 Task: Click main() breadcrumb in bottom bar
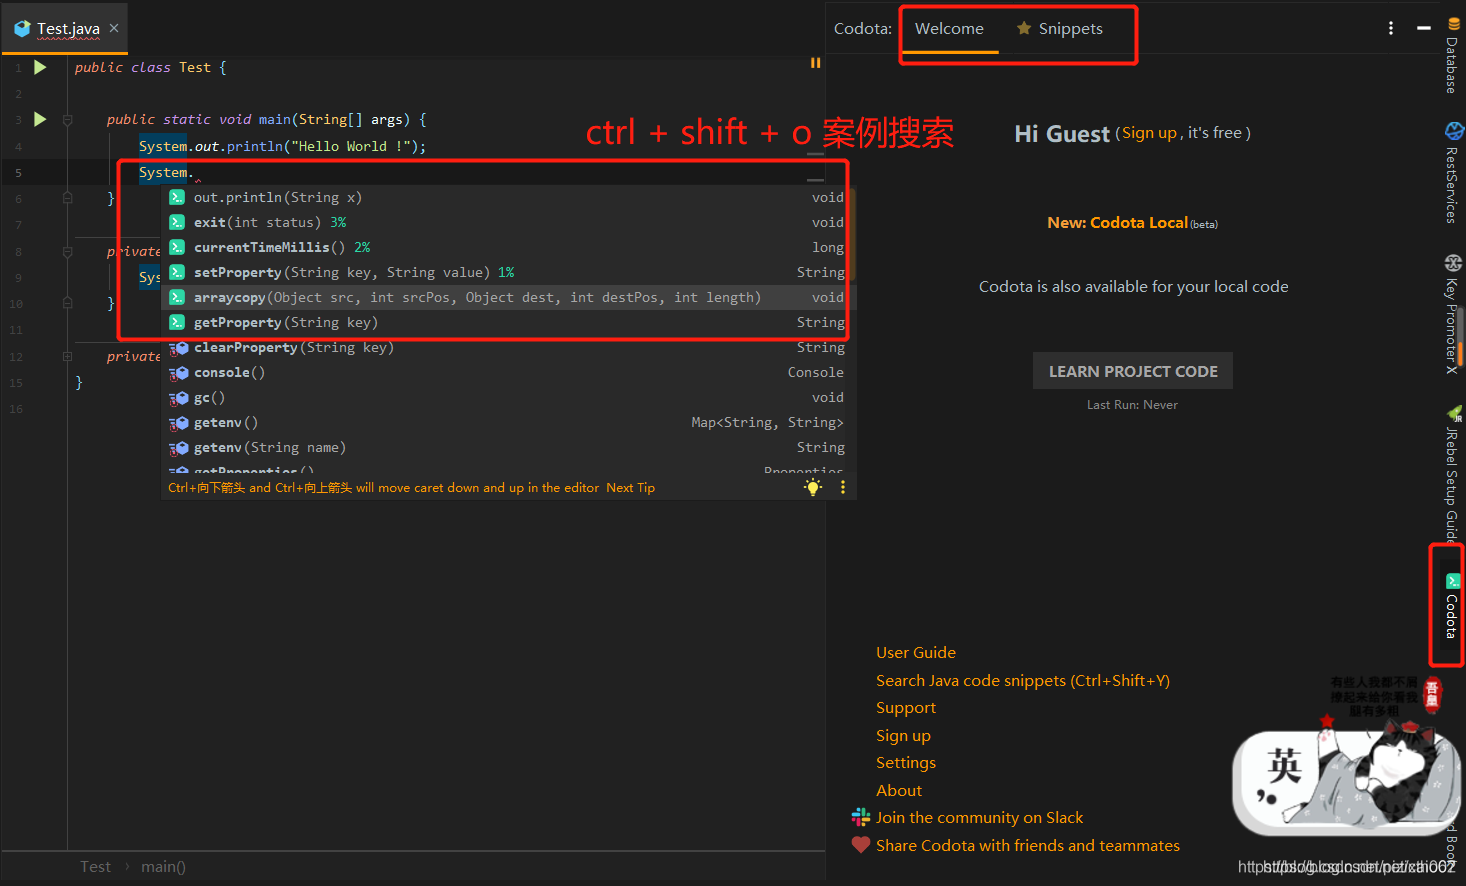click(x=163, y=867)
